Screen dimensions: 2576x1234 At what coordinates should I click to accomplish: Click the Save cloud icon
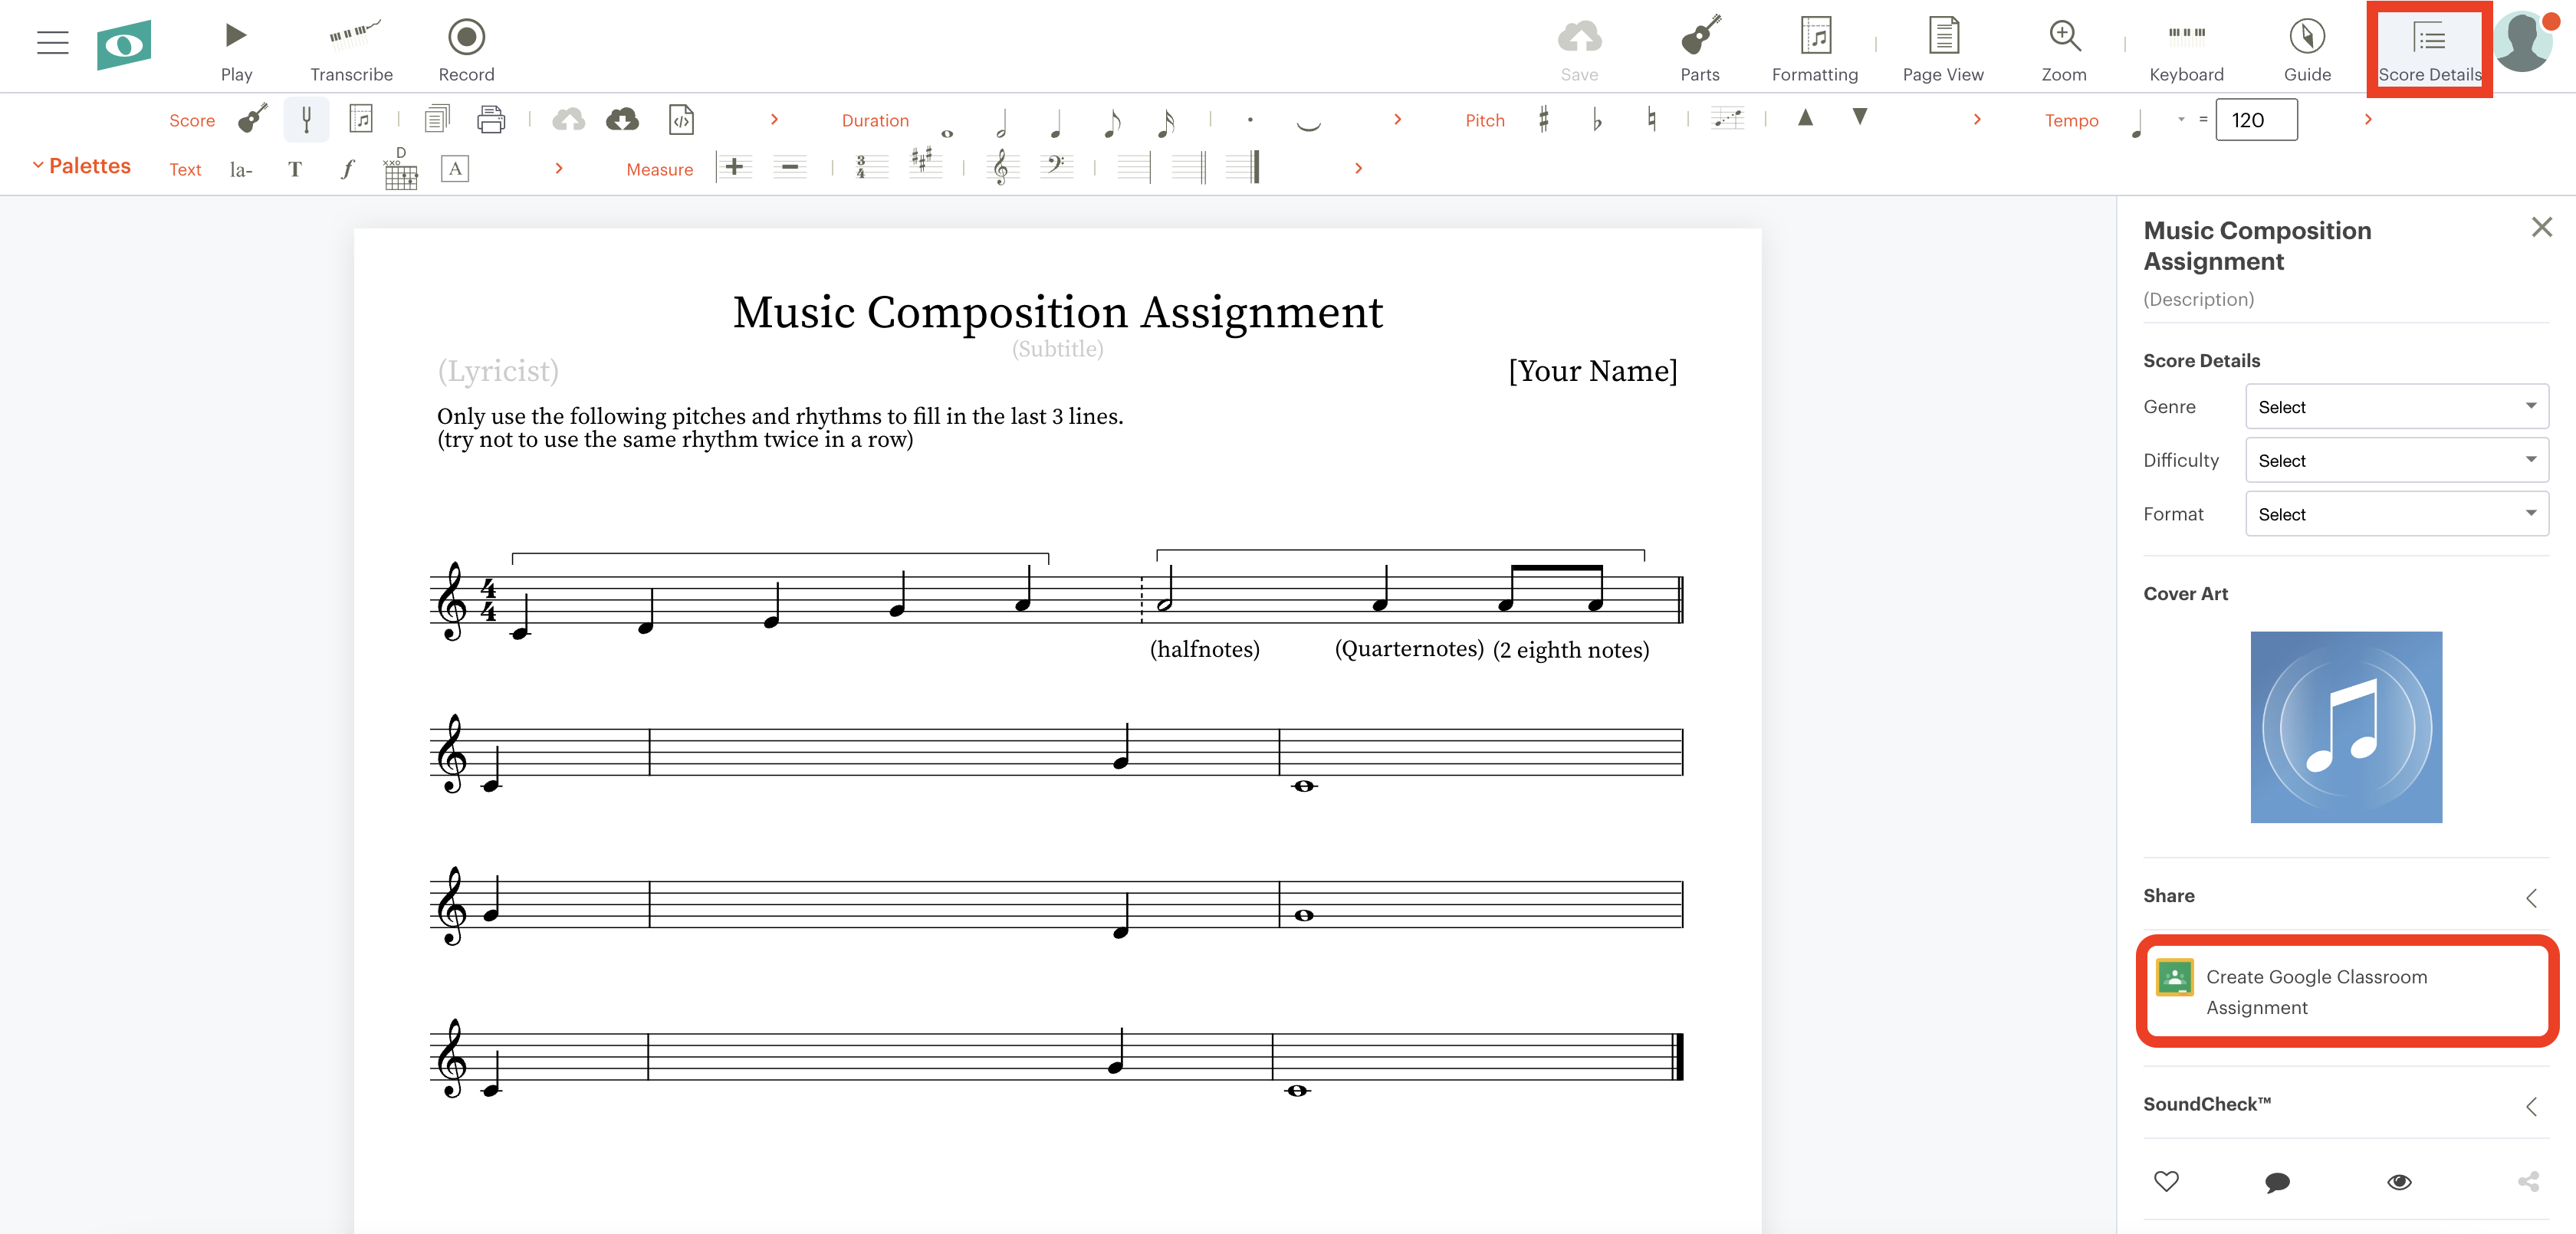(1579, 49)
